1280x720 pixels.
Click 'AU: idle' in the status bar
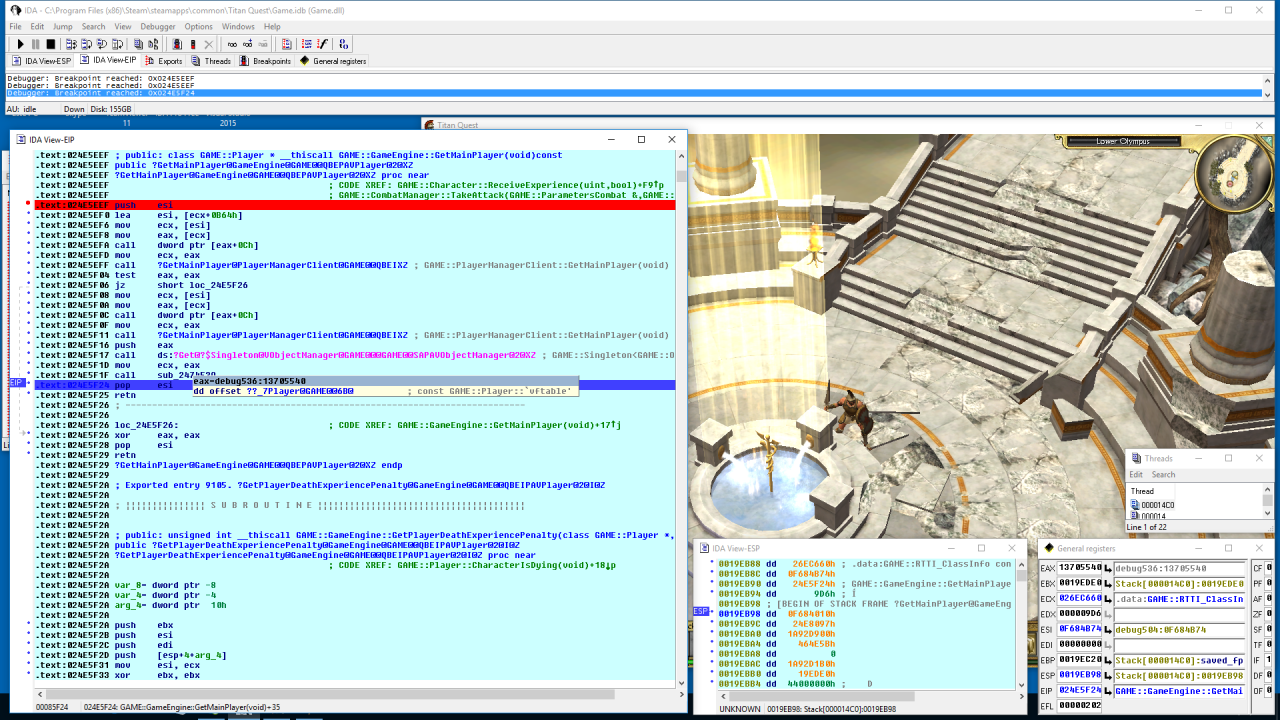coord(21,109)
